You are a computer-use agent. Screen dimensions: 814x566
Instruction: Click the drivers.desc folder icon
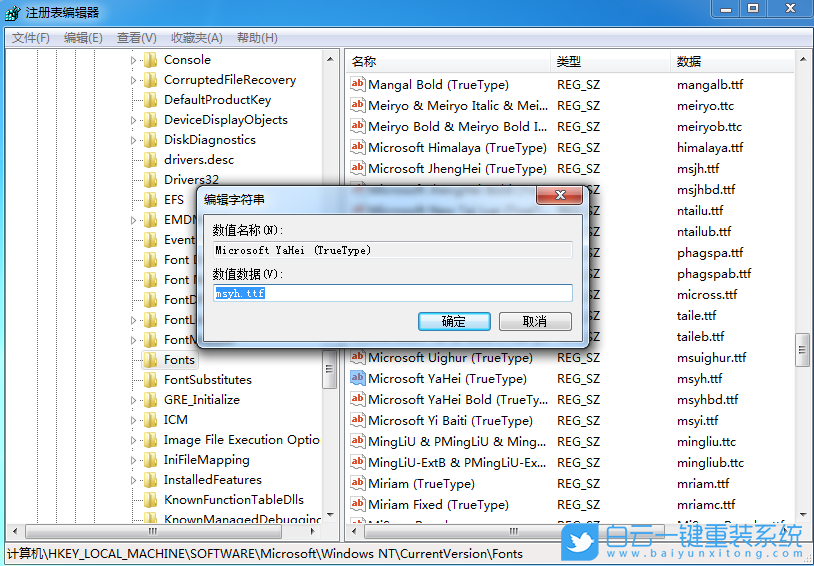point(151,159)
